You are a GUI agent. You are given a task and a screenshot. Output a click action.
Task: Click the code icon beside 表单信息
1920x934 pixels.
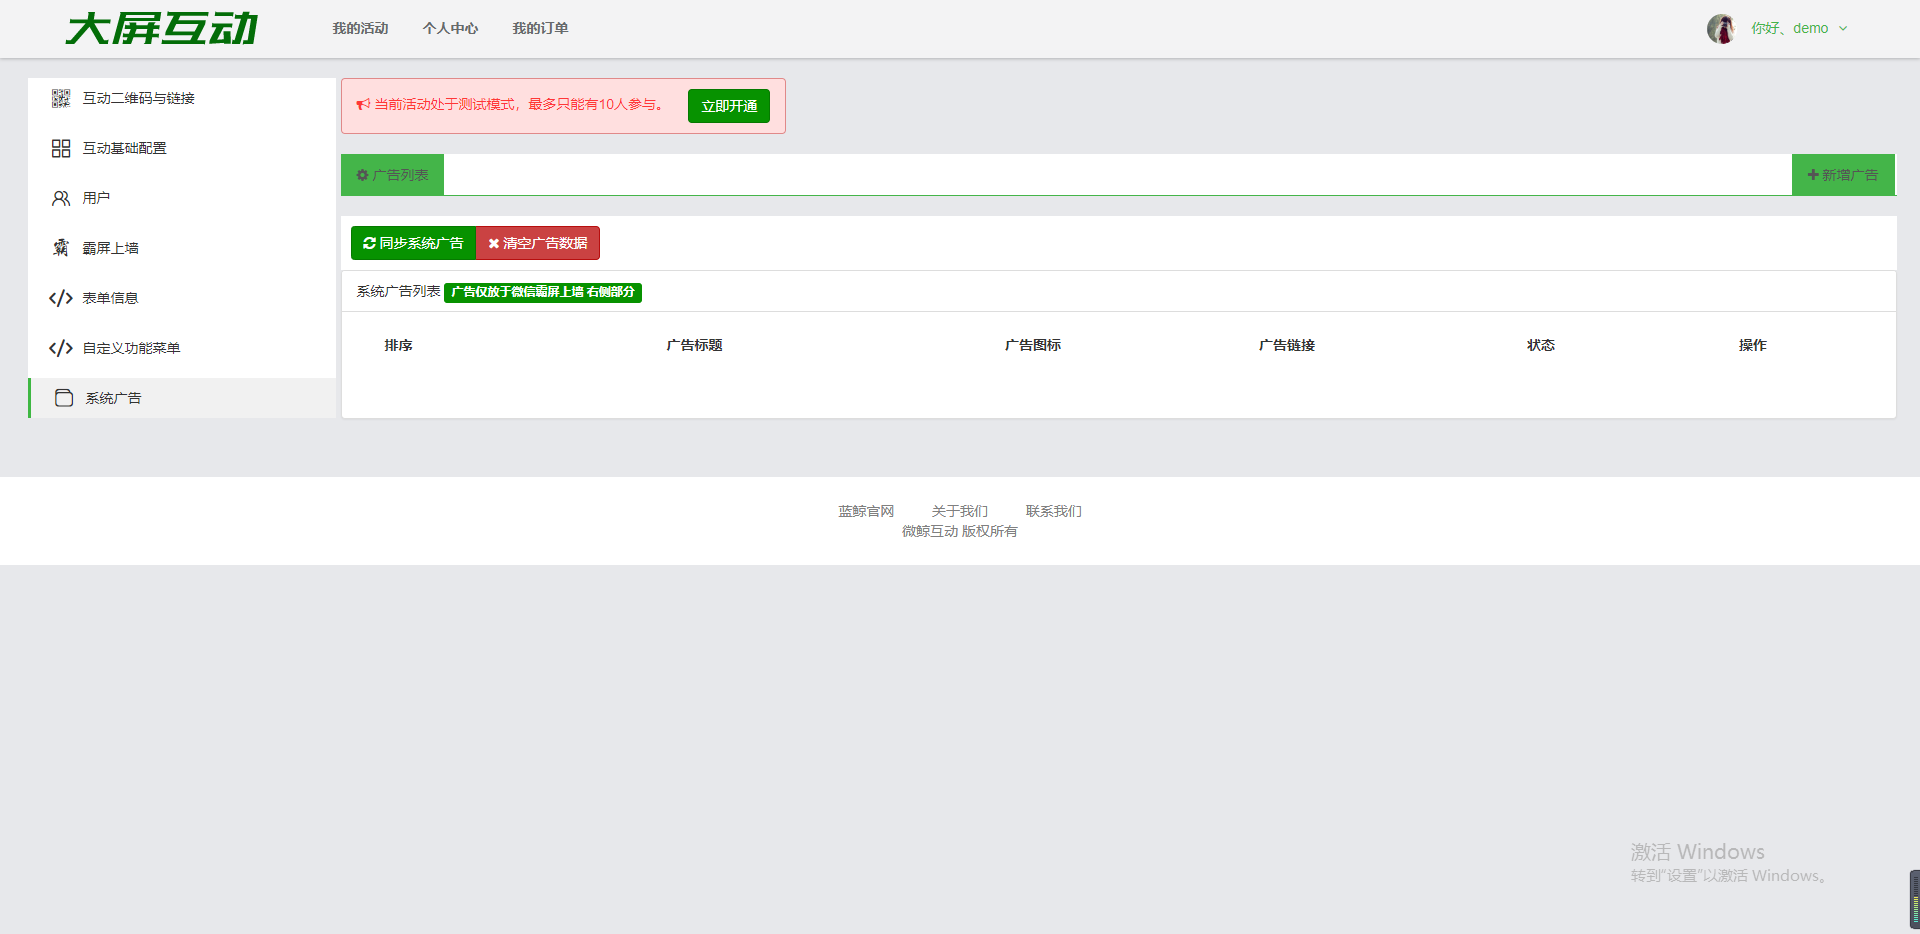61,298
